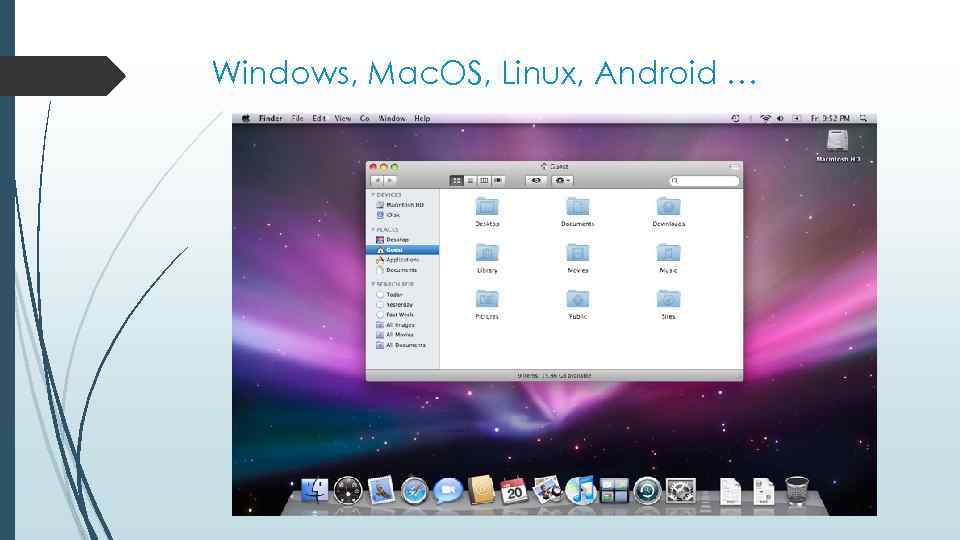Click the Quick Look eye button
Viewport: 960px width, 540px height.
536,180
